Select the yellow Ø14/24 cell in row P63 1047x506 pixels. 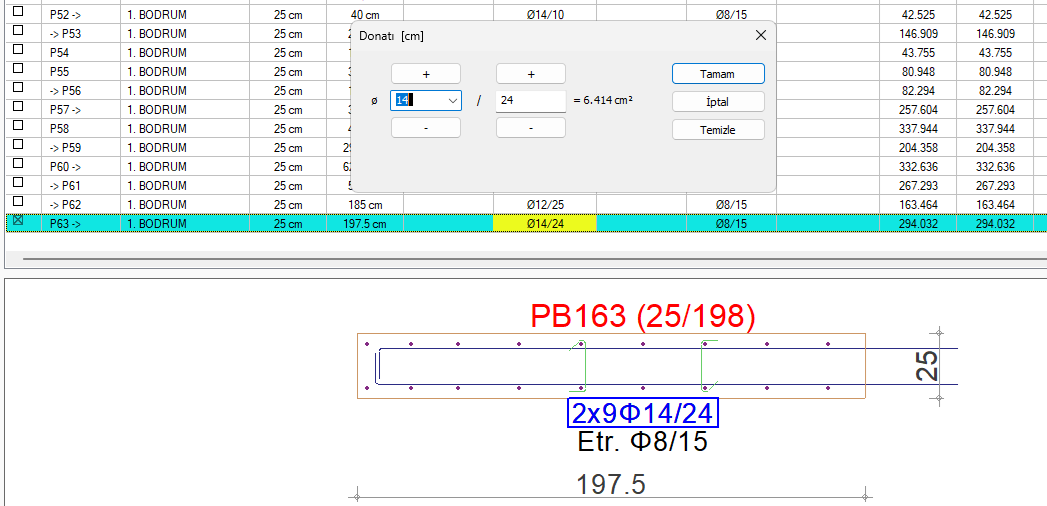coord(544,224)
